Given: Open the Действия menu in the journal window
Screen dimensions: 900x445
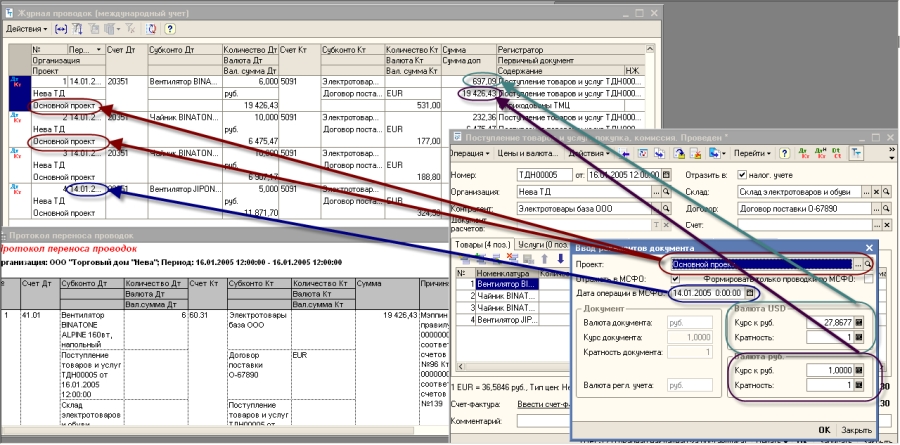Looking at the screenshot, I should tap(26, 28).
